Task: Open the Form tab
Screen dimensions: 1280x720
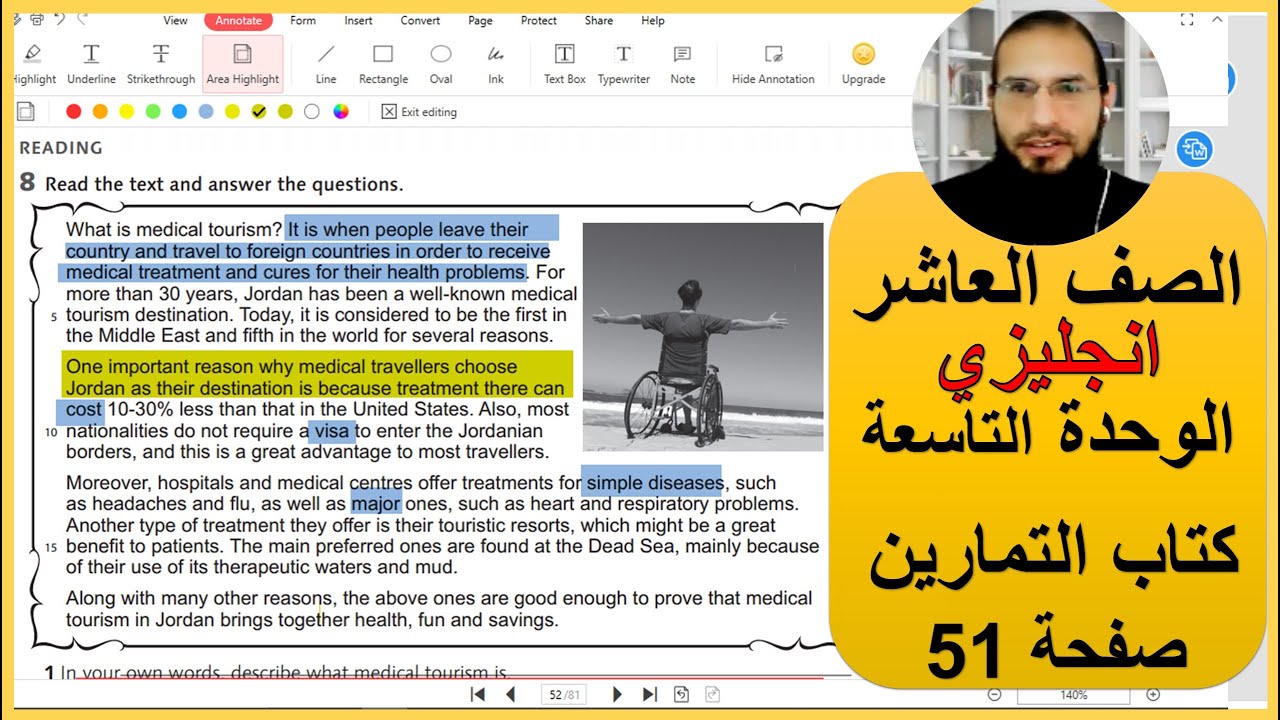Action: click(303, 20)
